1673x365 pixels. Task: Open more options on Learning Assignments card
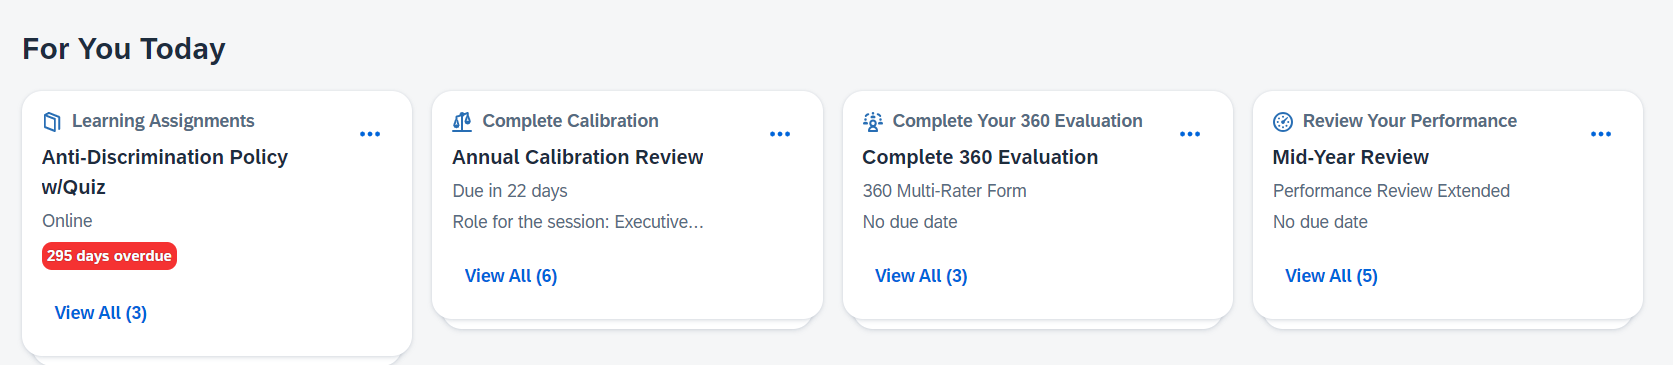[370, 134]
